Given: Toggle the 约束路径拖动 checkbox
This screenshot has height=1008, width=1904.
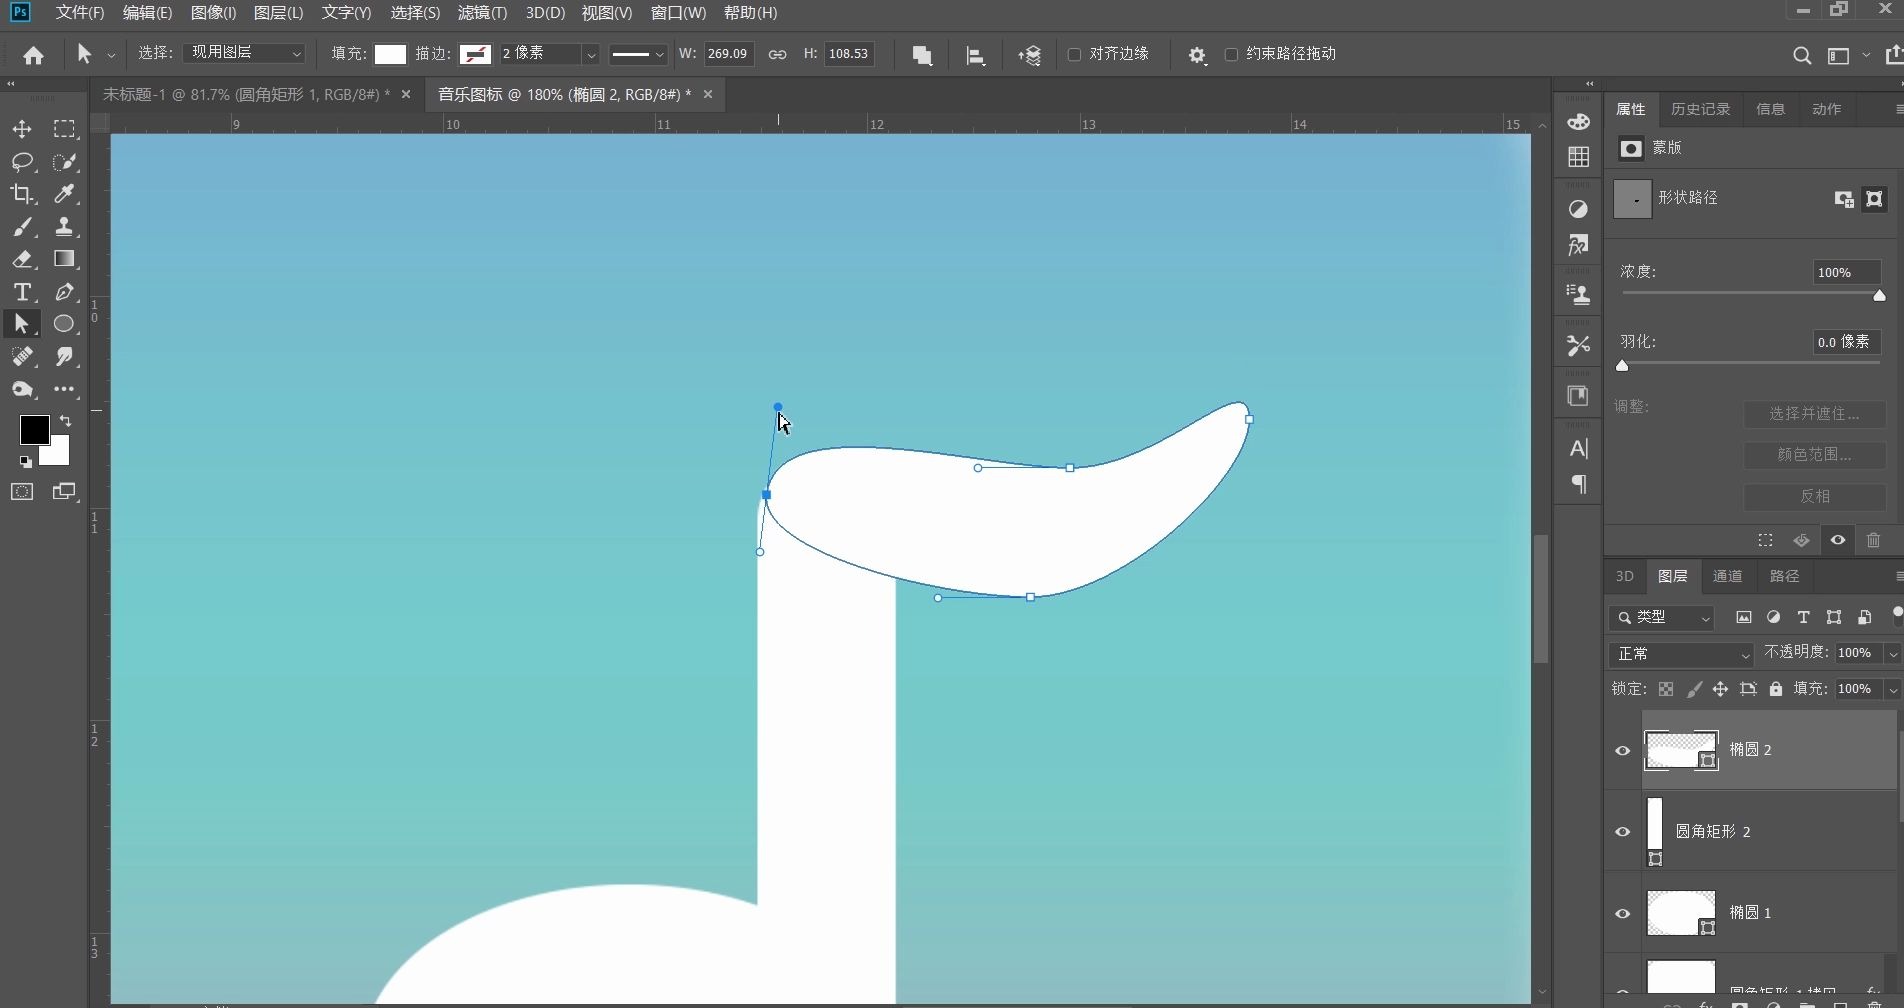Looking at the screenshot, I should (1231, 54).
